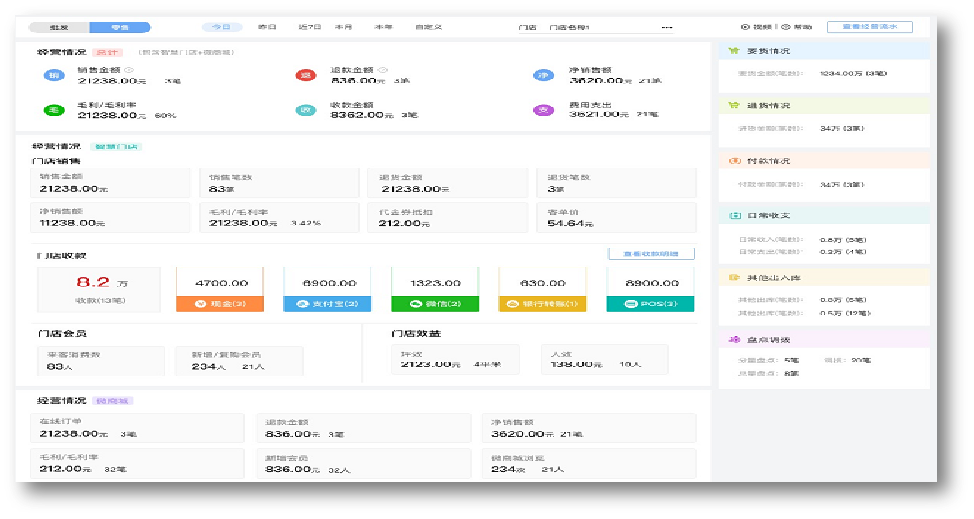Viewport: 974px width, 519px height.
Task: Click the 查看收款明细 button
Action: 651,253
